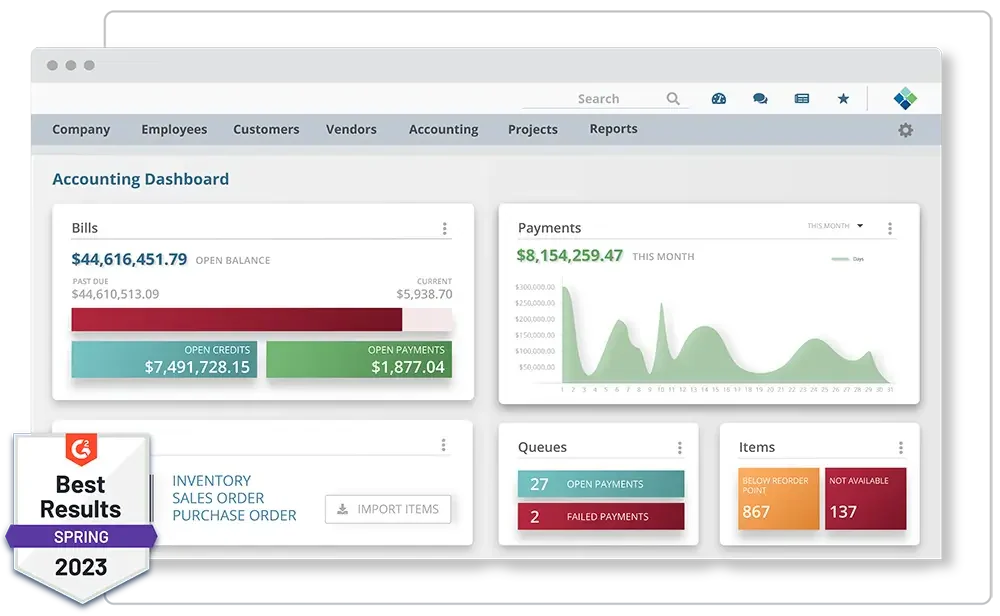The height and width of the screenshot is (616, 1000).
Task: Click the diamond company logo
Action: click(905, 98)
